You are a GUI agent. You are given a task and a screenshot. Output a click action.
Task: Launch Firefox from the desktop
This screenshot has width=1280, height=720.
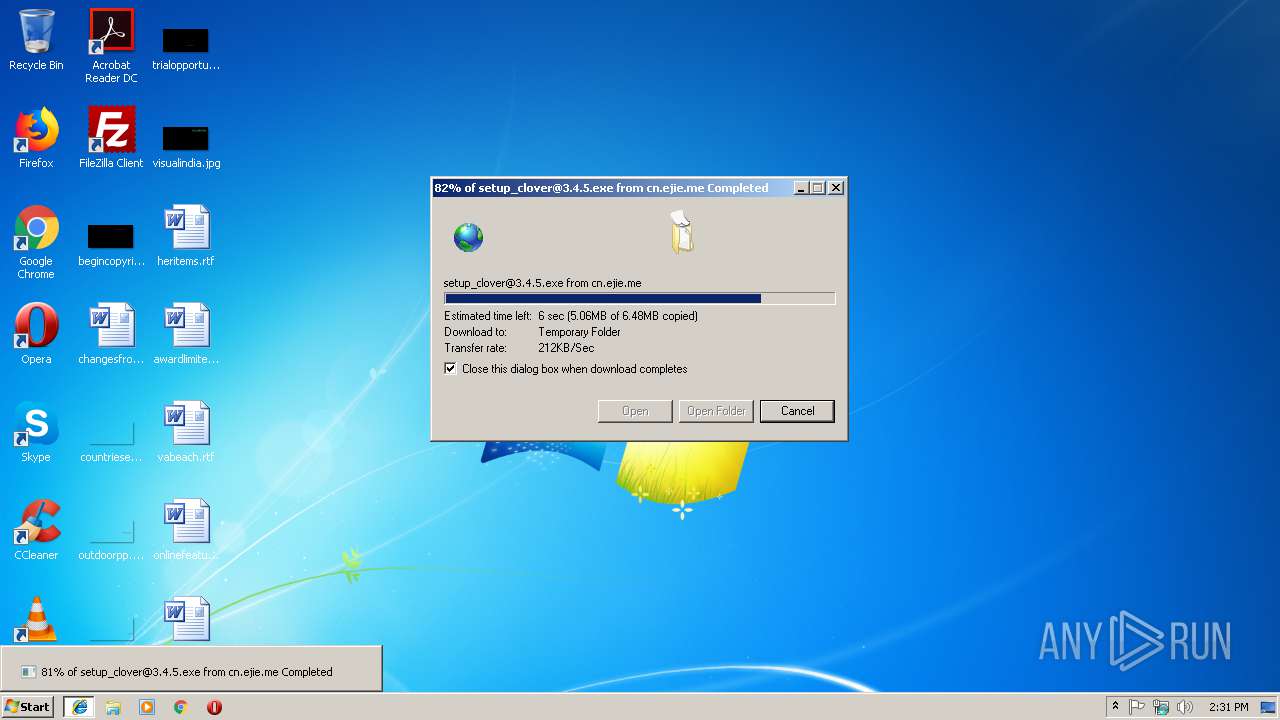[36, 138]
